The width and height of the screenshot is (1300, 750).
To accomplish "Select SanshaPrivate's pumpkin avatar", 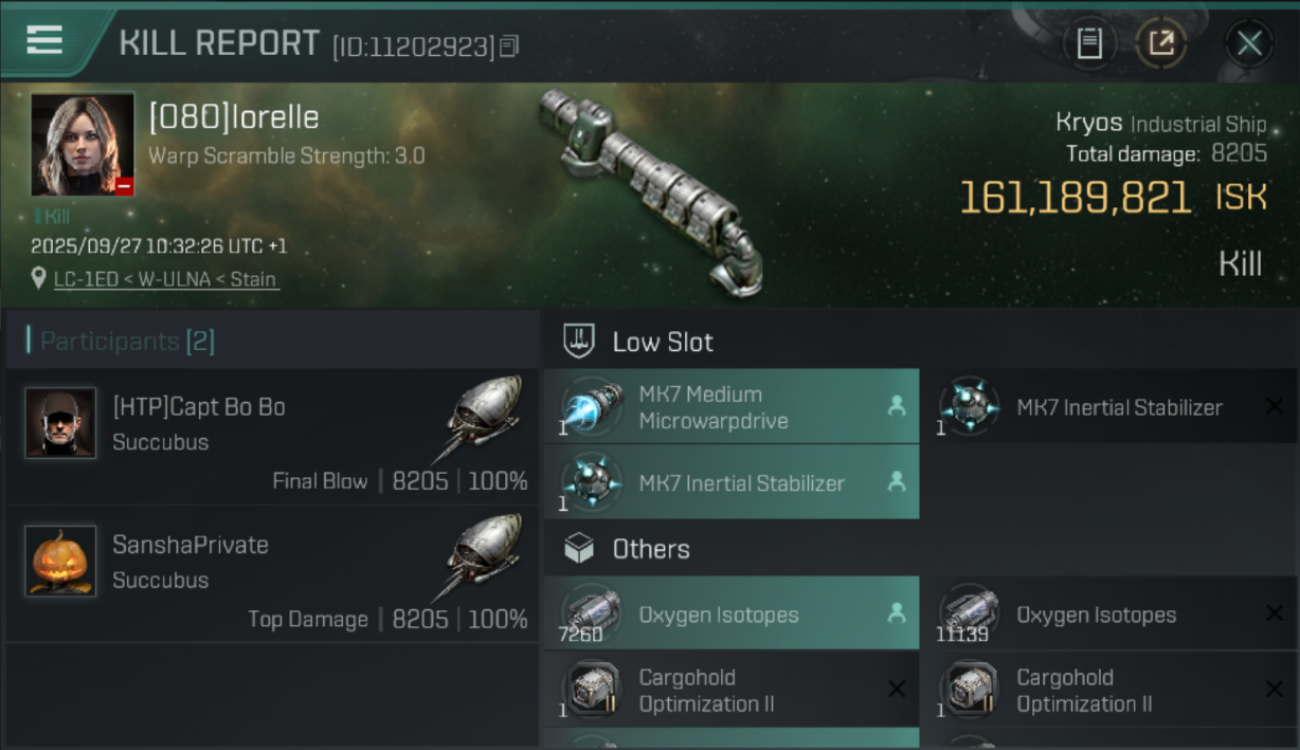I will 60,561.
